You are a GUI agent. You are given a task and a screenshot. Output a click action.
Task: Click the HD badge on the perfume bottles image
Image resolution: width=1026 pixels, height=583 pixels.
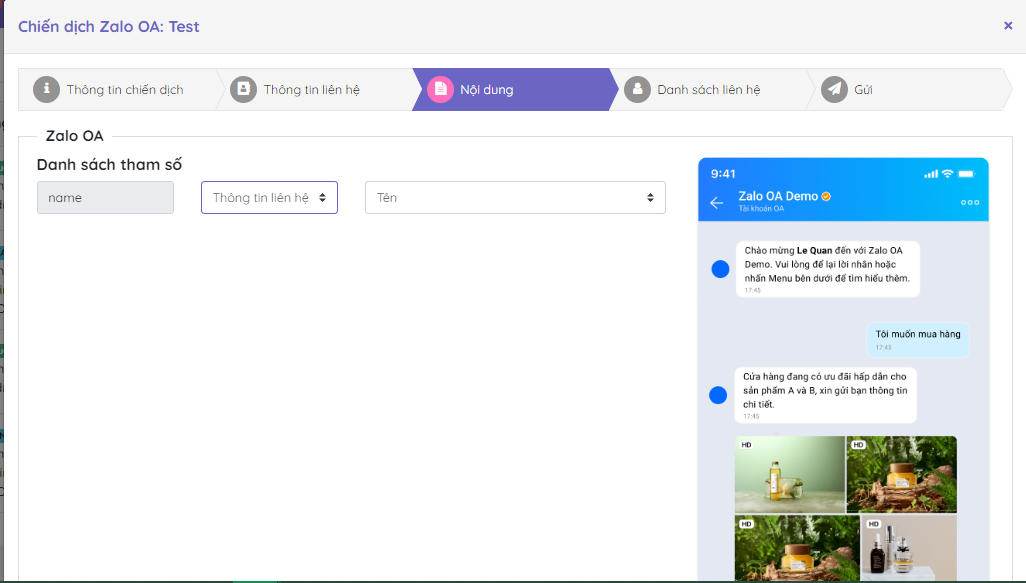tap(874, 524)
